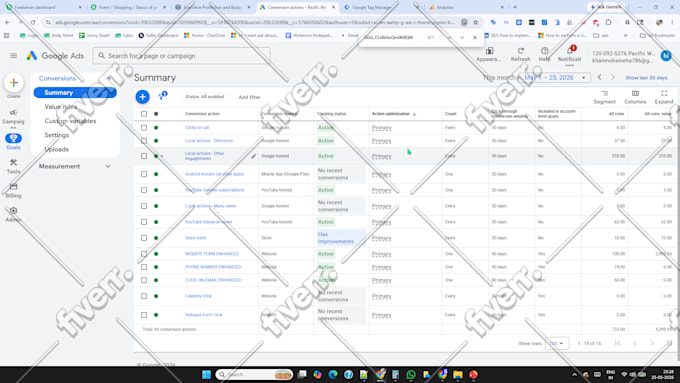Click Show last 30 days link
The height and width of the screenshot is (383, 680).
[x=646, y=78]
